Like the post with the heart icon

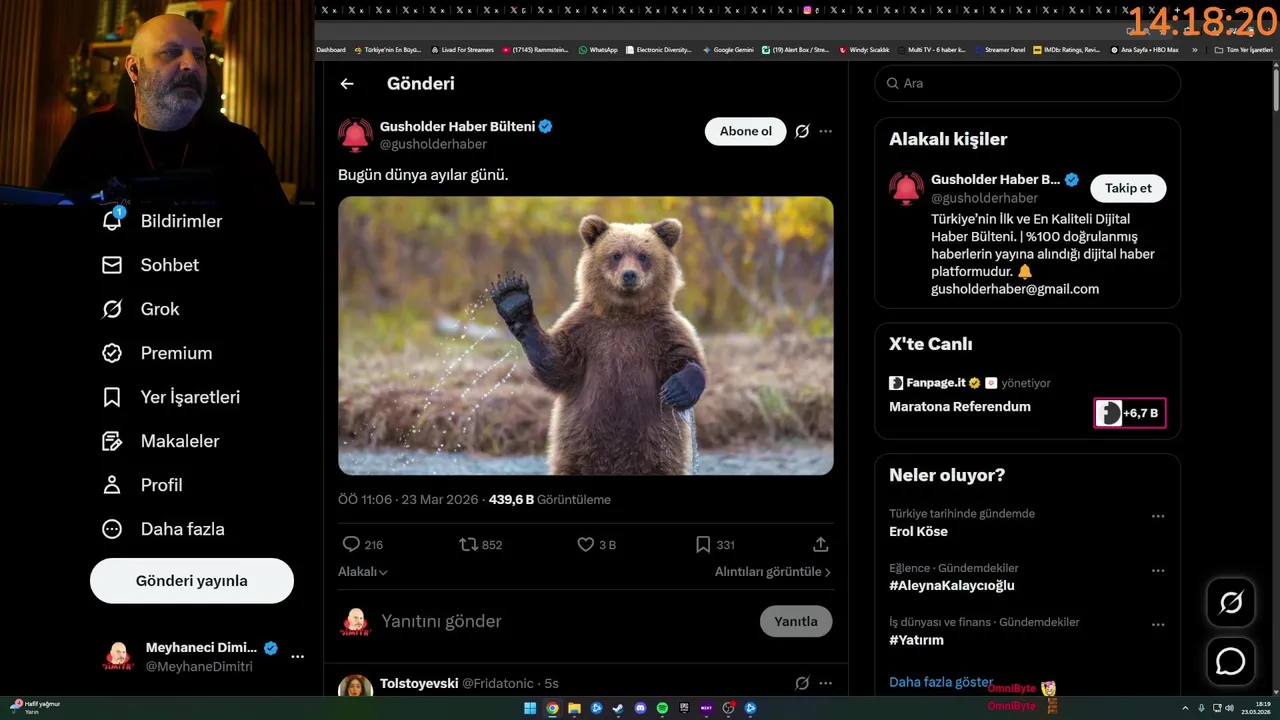coord(586,544)
